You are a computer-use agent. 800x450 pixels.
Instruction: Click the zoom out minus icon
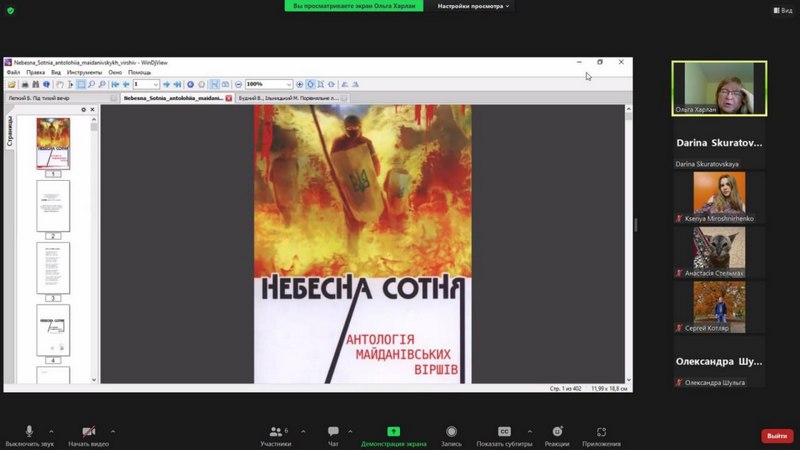[238, 84]
